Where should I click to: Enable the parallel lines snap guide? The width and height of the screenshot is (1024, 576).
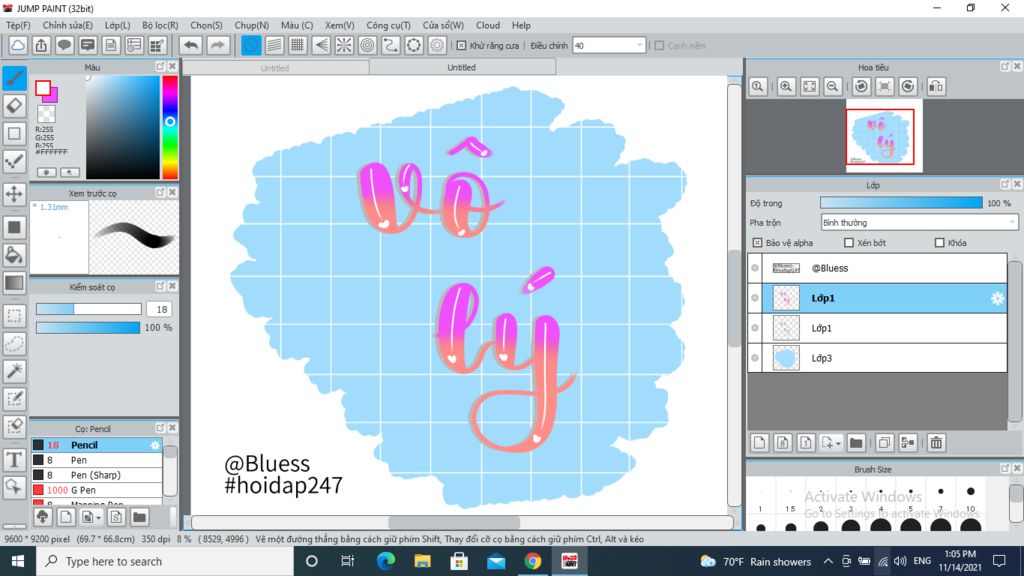coord(274,45)
